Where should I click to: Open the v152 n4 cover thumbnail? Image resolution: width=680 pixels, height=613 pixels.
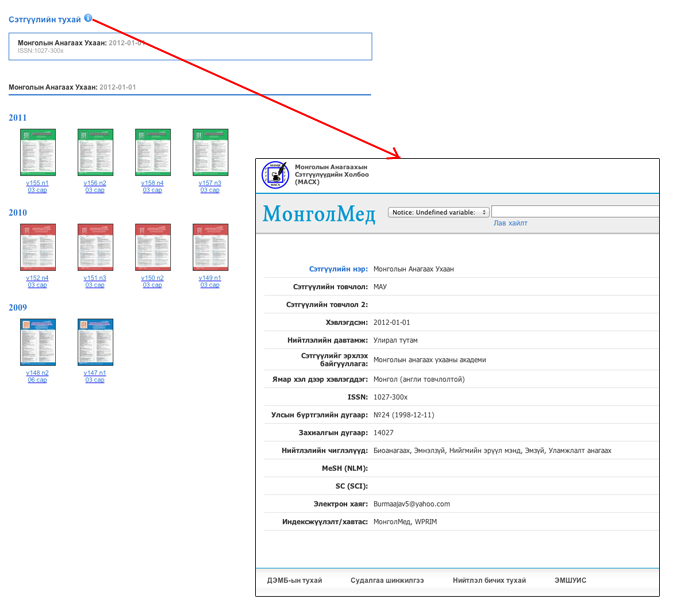38,247
